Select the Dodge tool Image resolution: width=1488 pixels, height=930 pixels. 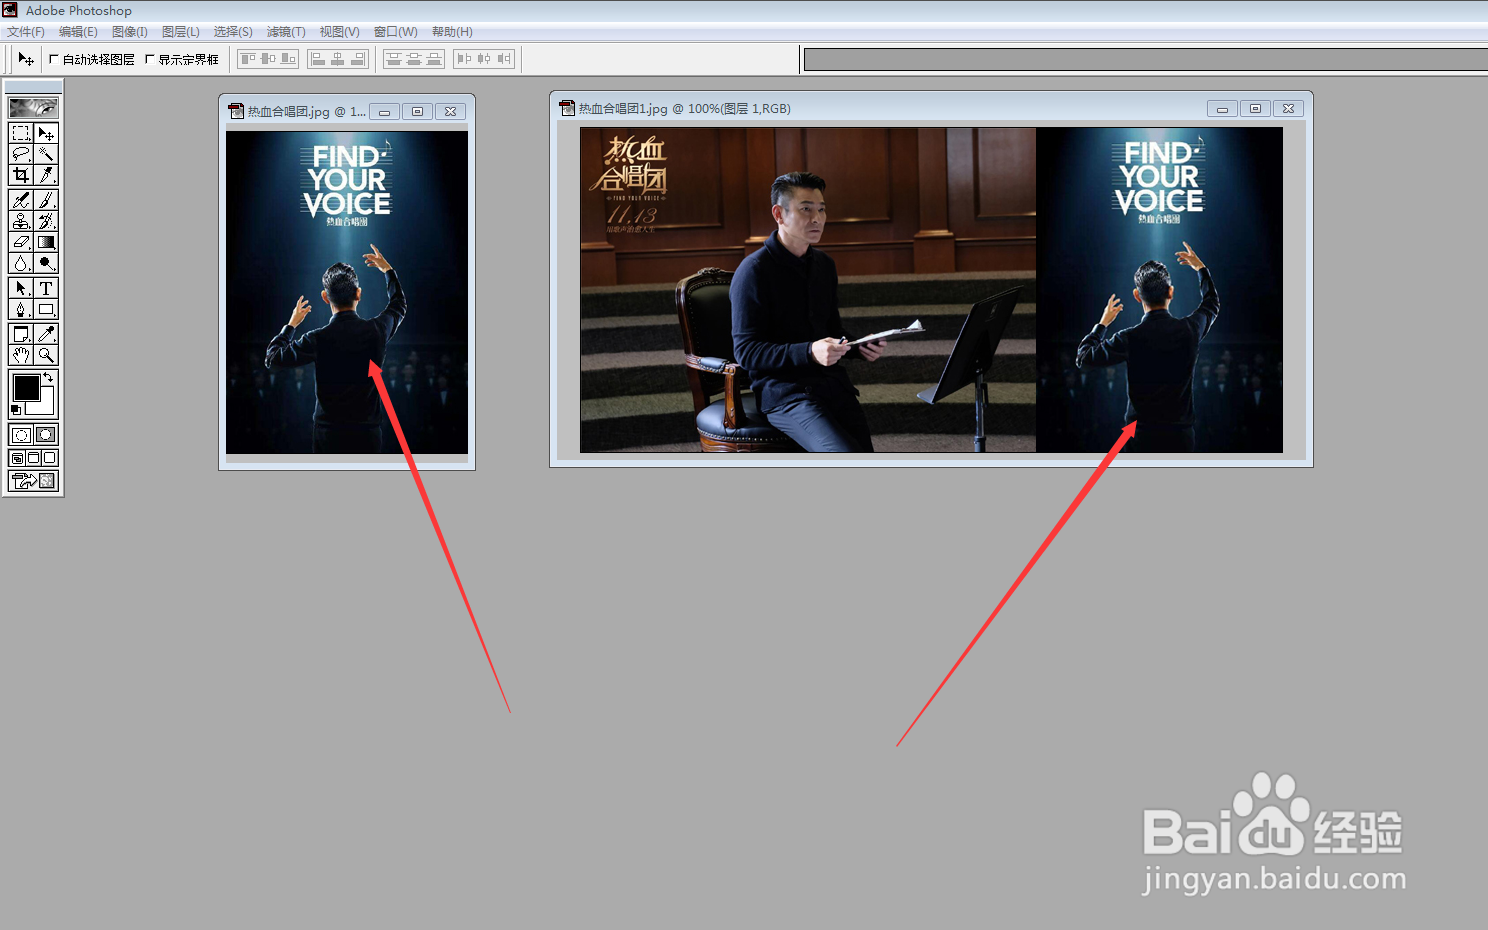tap(46, 263)
